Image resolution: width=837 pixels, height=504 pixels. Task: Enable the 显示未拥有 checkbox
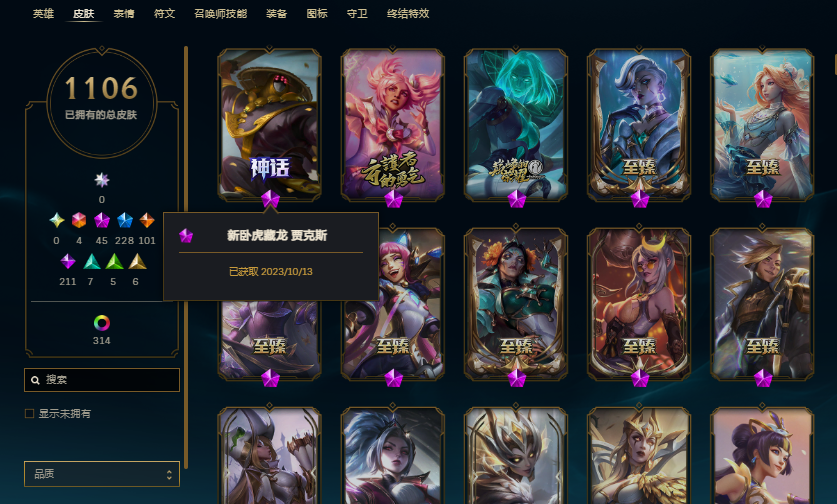click(x=30, y=413)
